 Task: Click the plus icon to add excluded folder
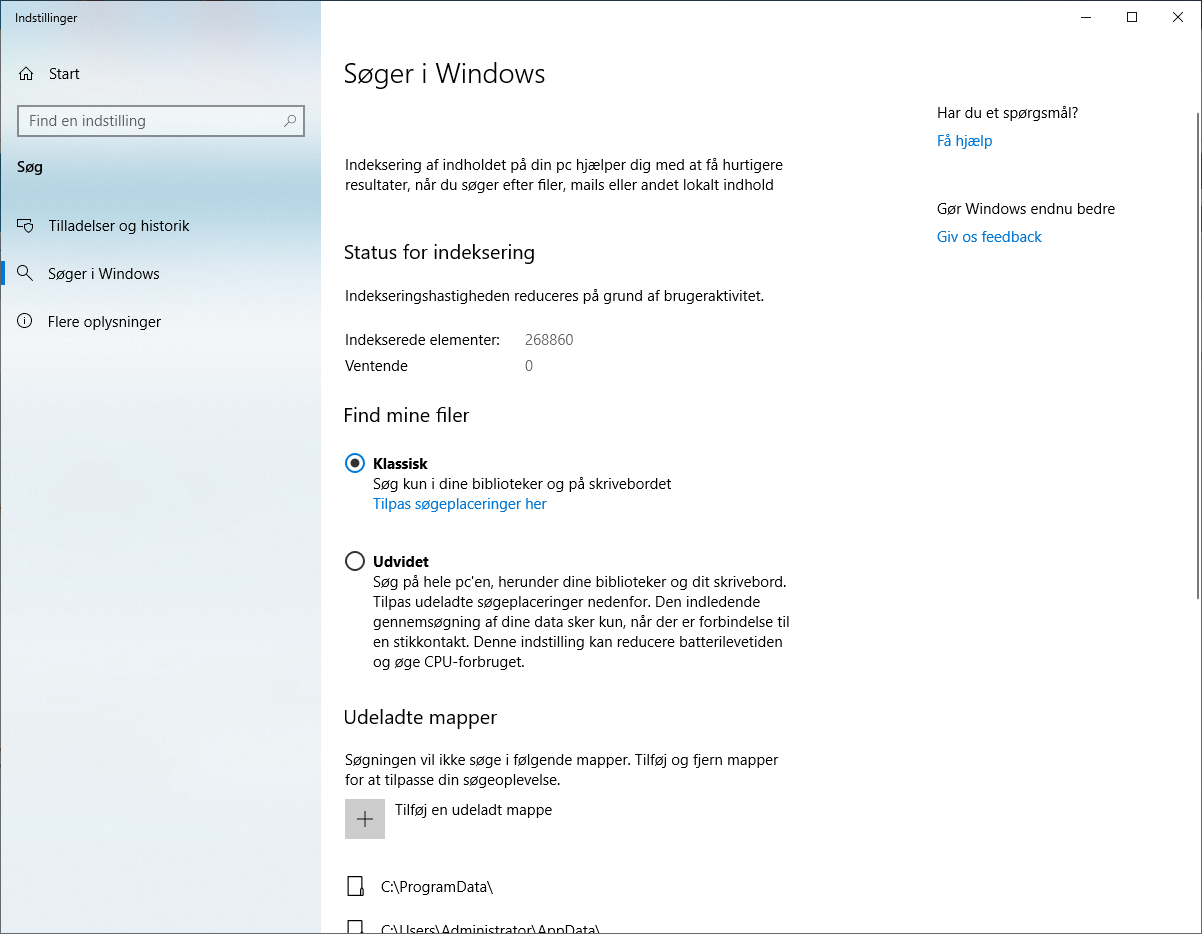coord(364,818)
